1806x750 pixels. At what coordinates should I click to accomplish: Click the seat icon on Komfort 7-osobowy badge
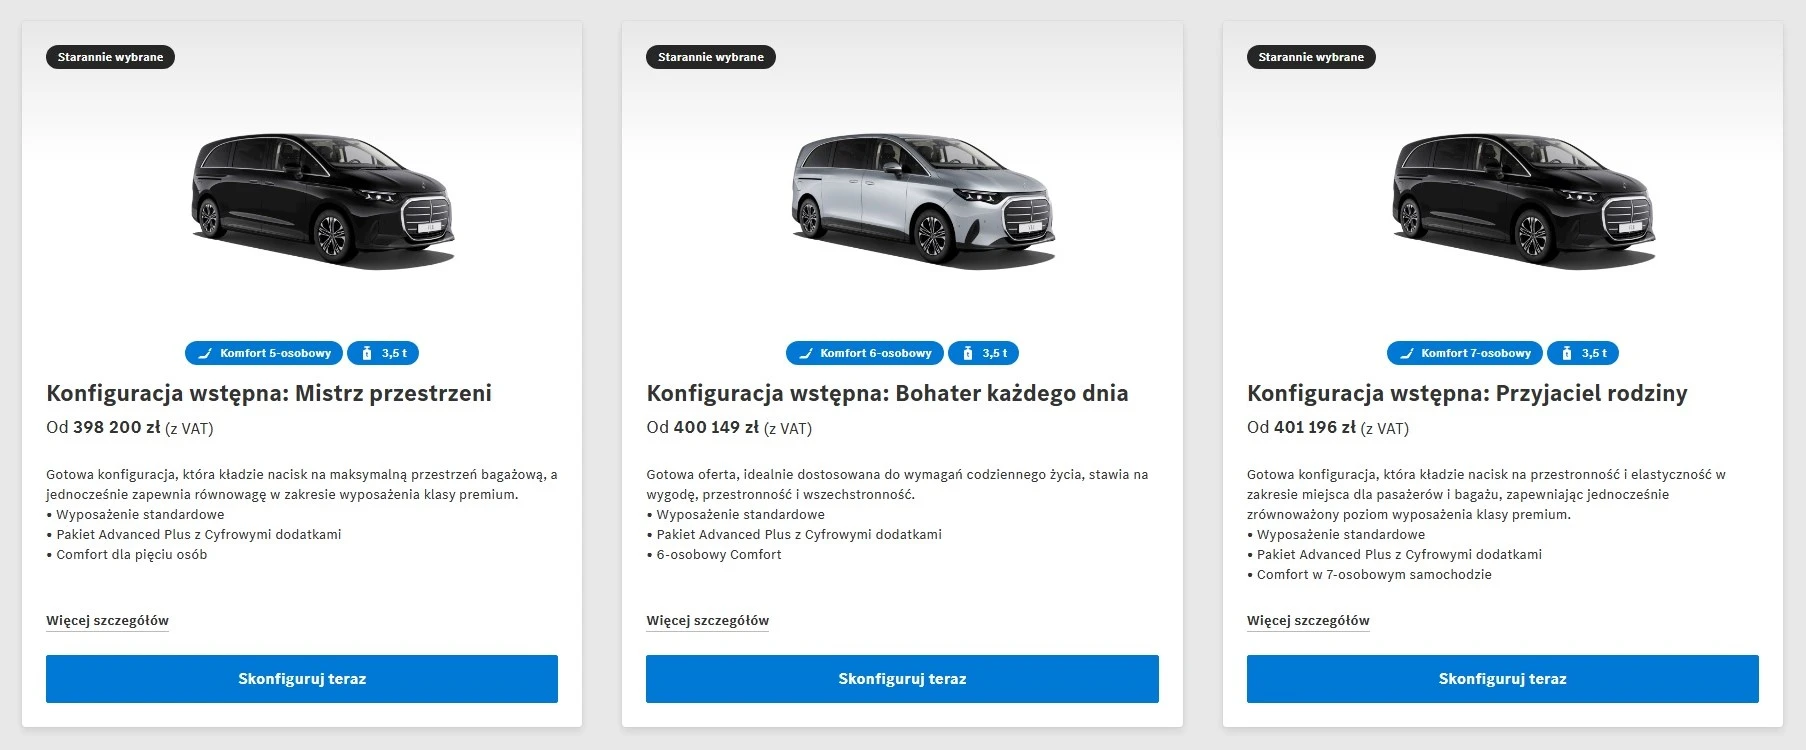(1406, 353)
